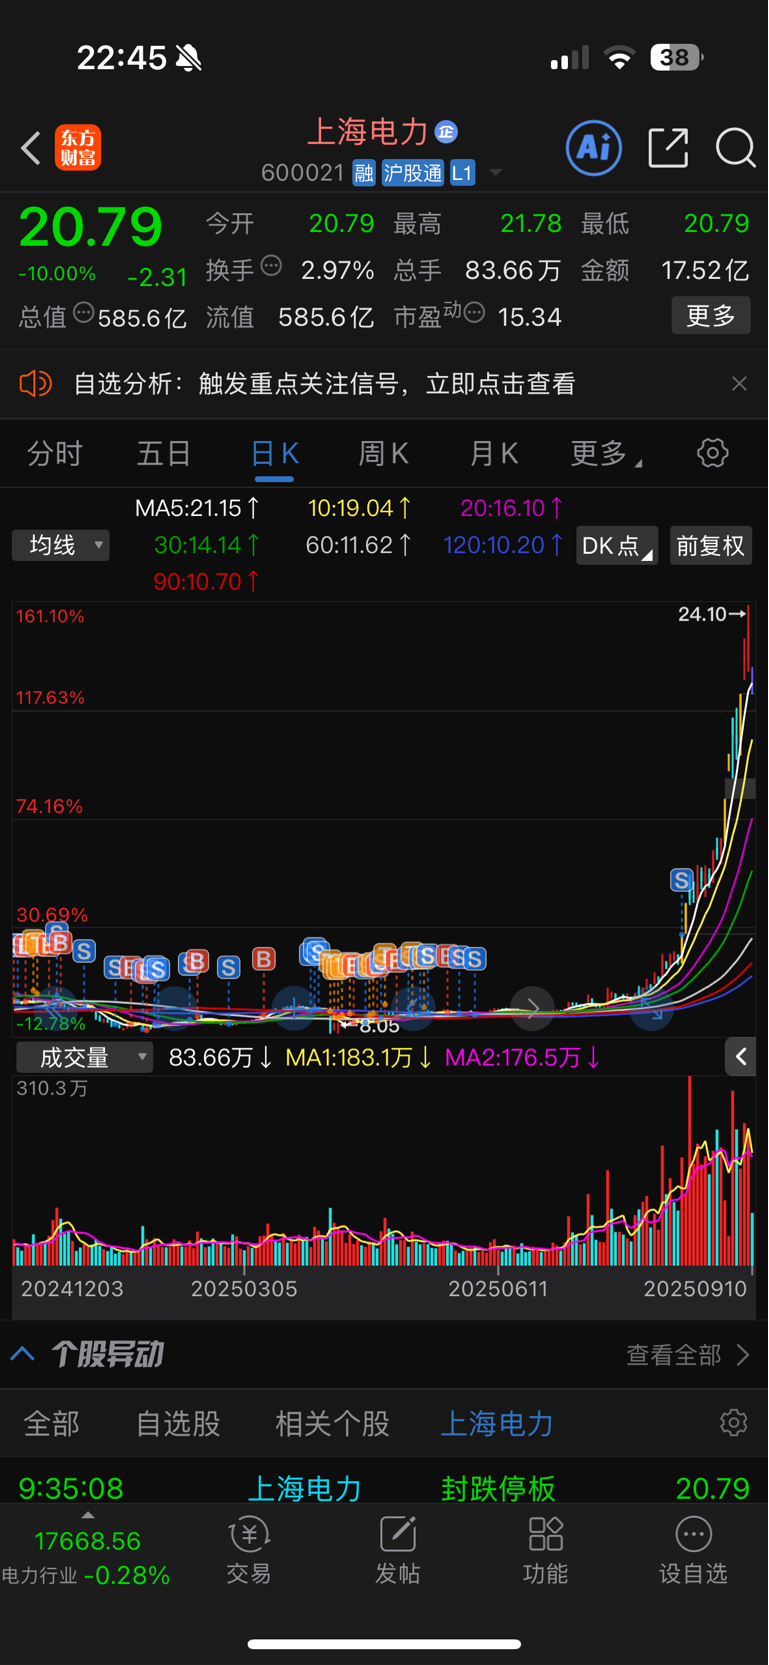Switch to 五日 tab

point(164,454)
